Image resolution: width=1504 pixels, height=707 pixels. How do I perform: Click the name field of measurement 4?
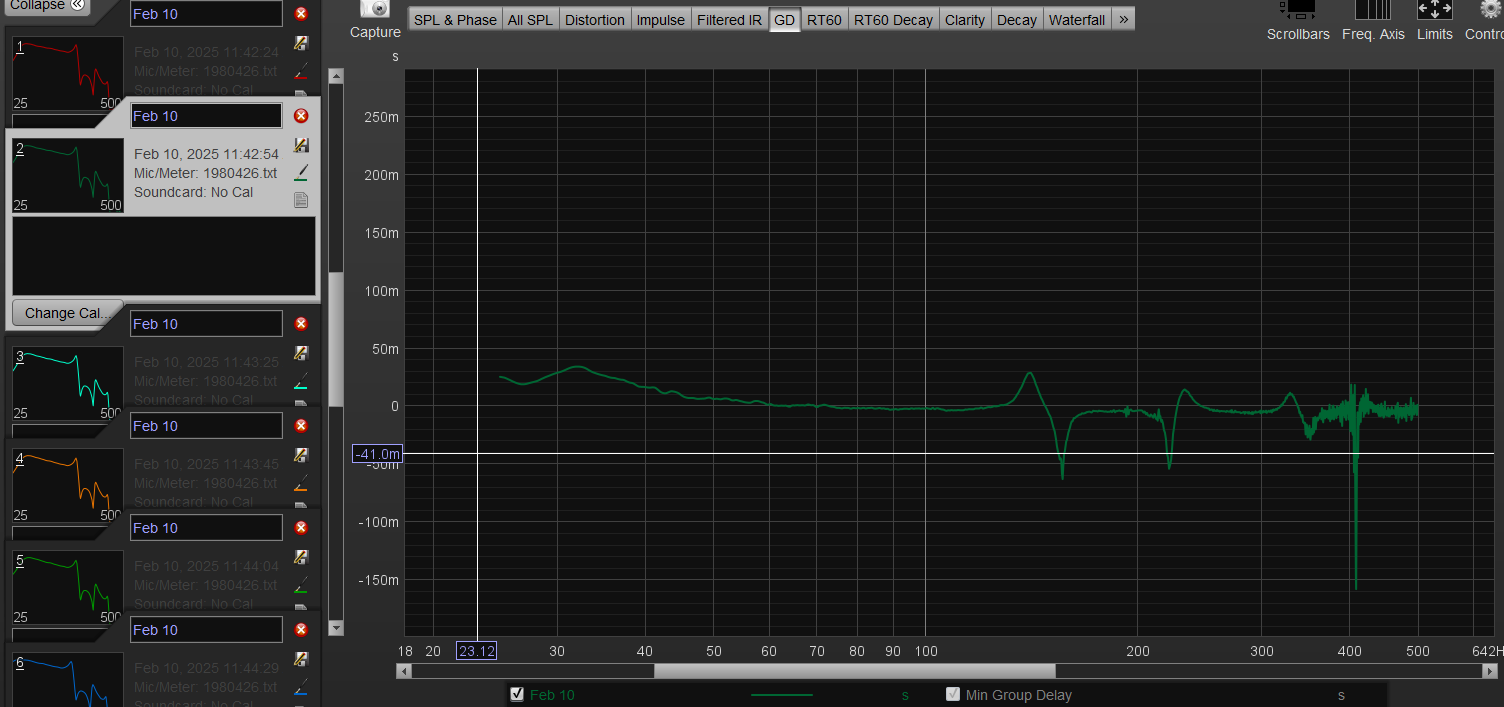[206, 426]
